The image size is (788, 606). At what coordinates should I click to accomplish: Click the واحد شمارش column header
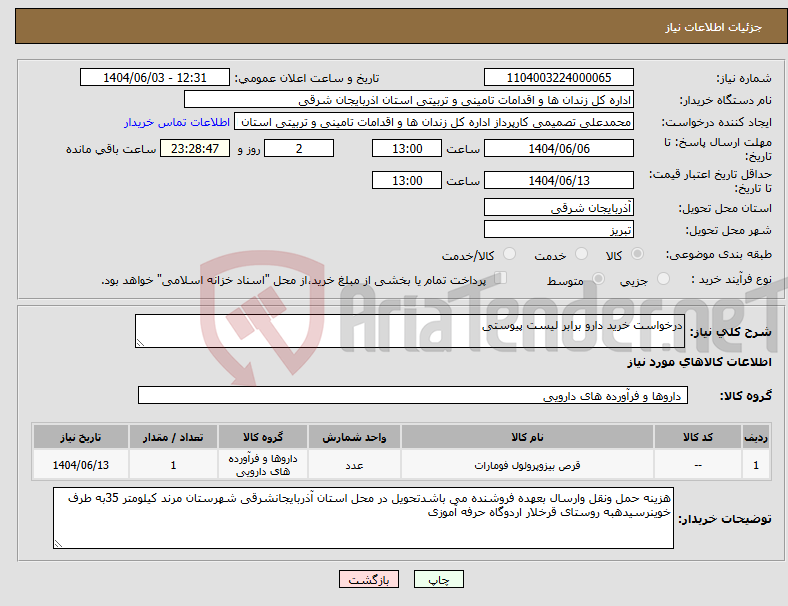tap(354, 437)
